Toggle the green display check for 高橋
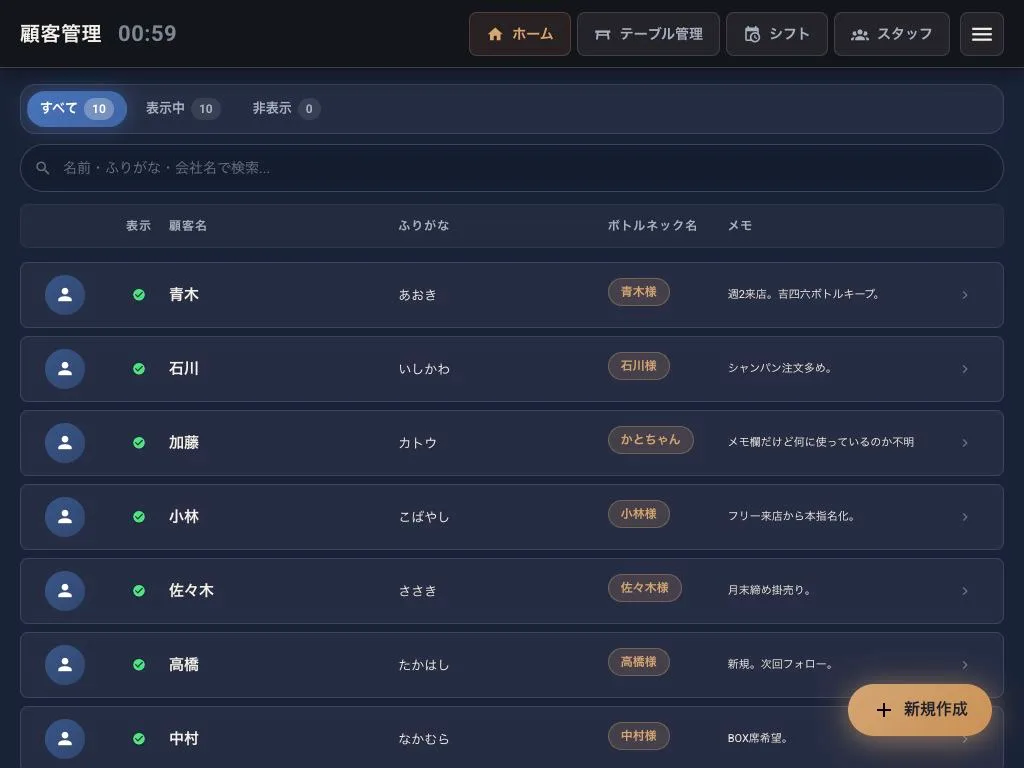The width and height of the screenshot is (1024, 768). coord(138,665)
